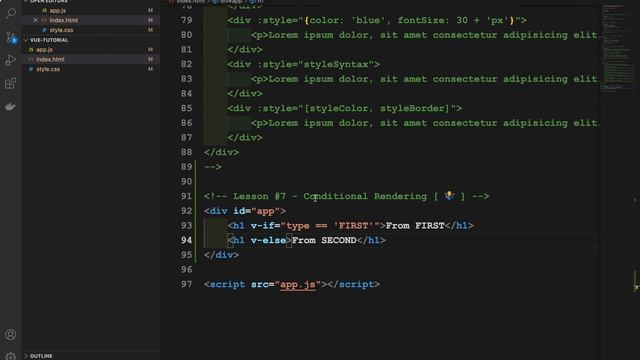The image size is (640, 360).
Task: Click the closing div tag on line 95
Action: [221, 255]
